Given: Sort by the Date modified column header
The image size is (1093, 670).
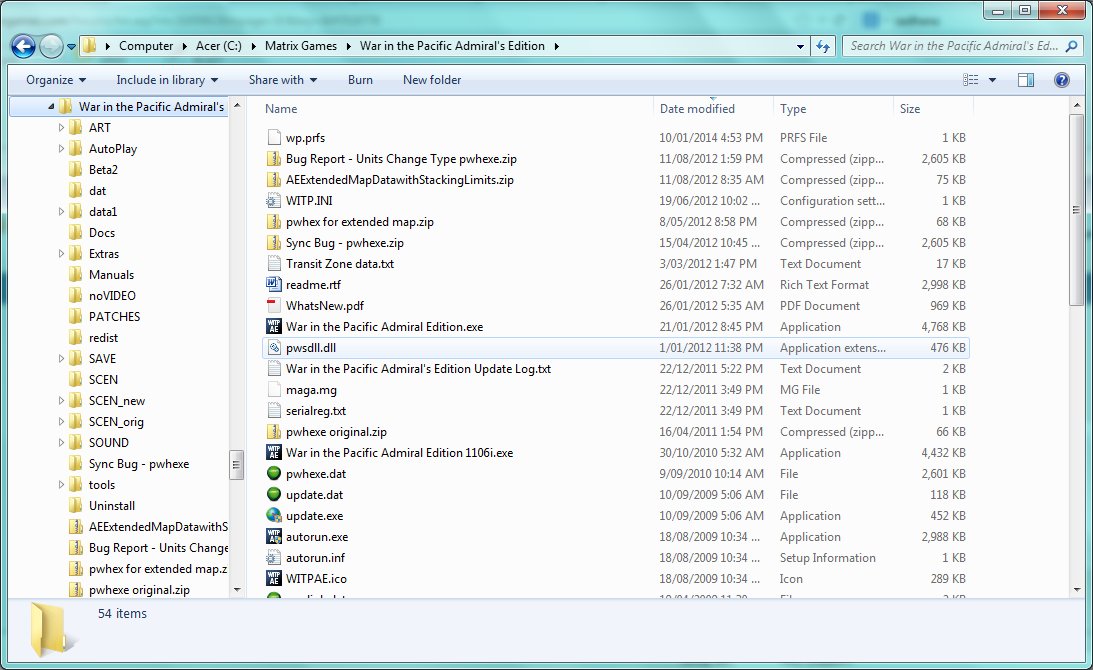Looking at the screenshot, I should click(697, 109).
